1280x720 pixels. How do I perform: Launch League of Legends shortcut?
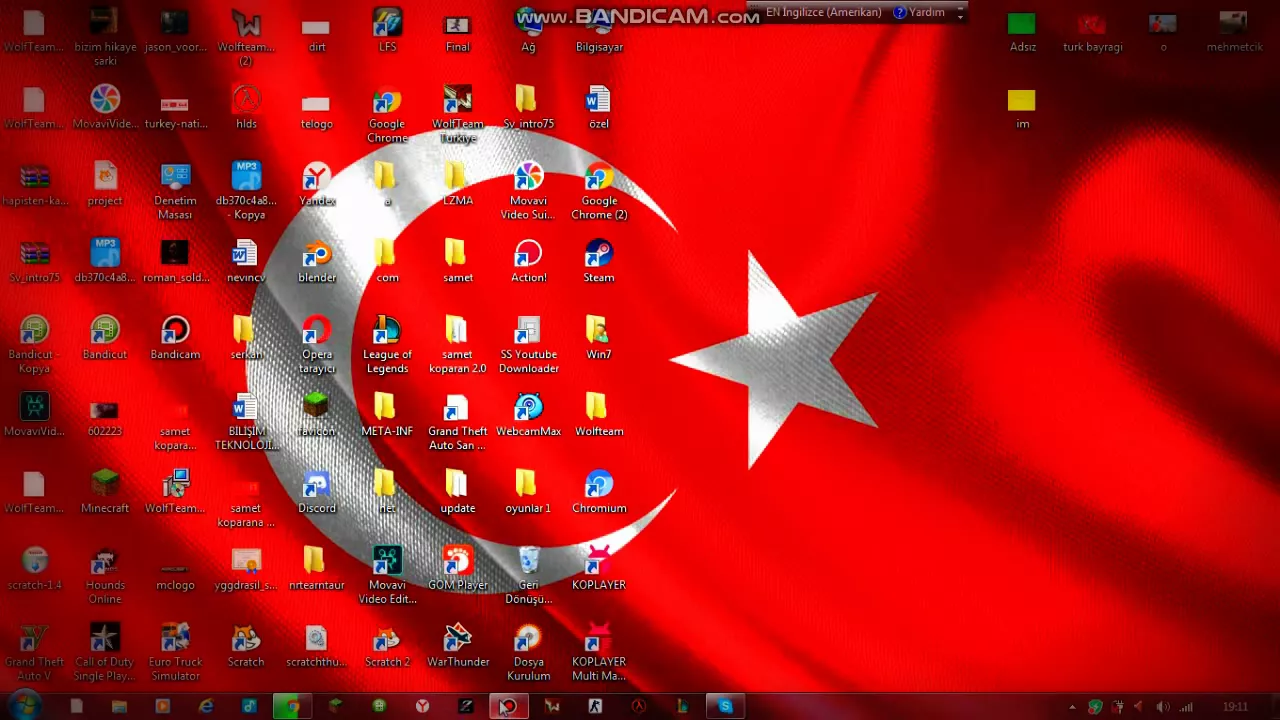point(387,345)
